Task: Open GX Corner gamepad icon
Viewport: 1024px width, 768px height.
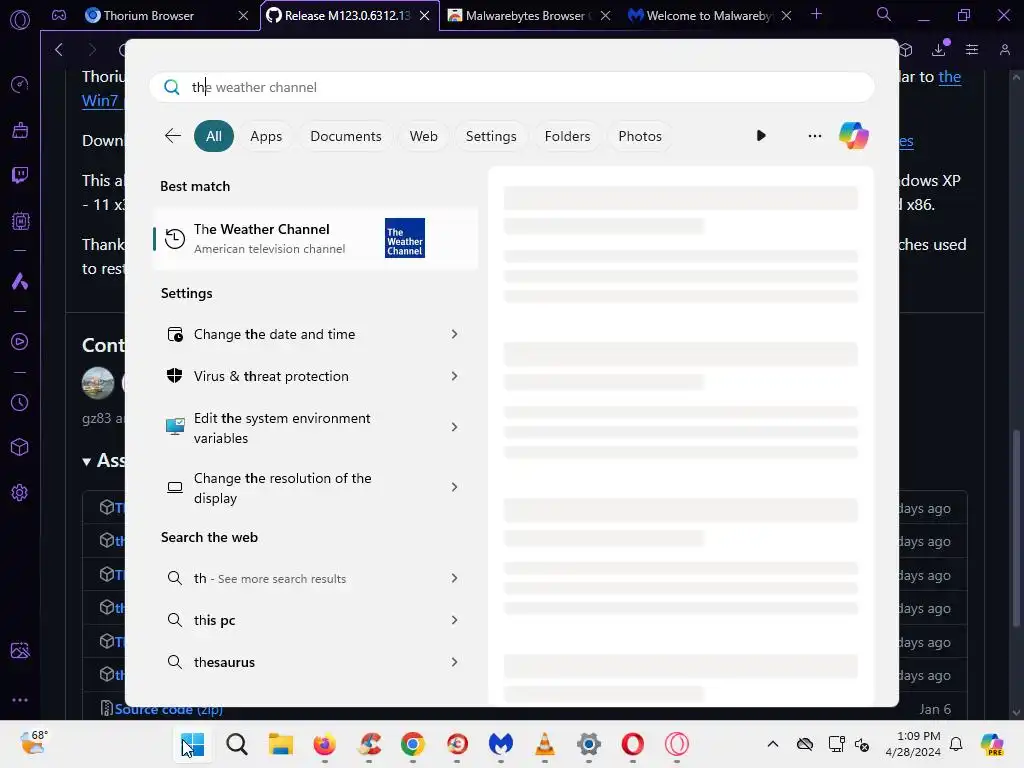Action: (x=59, y=15)
